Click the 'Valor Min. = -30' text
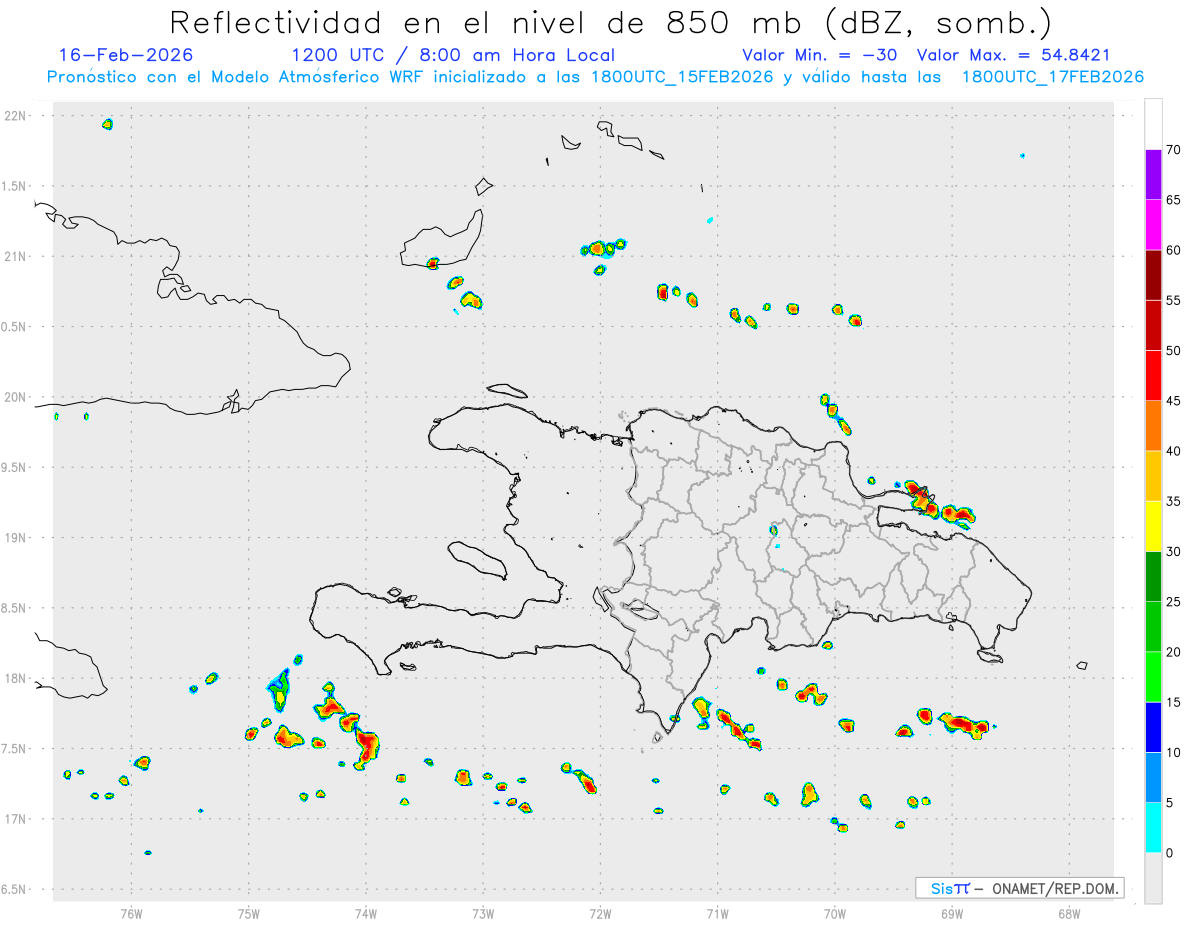Image resolution: width=1200 pixels, height=927 pixels. click(x=819, y=55)
